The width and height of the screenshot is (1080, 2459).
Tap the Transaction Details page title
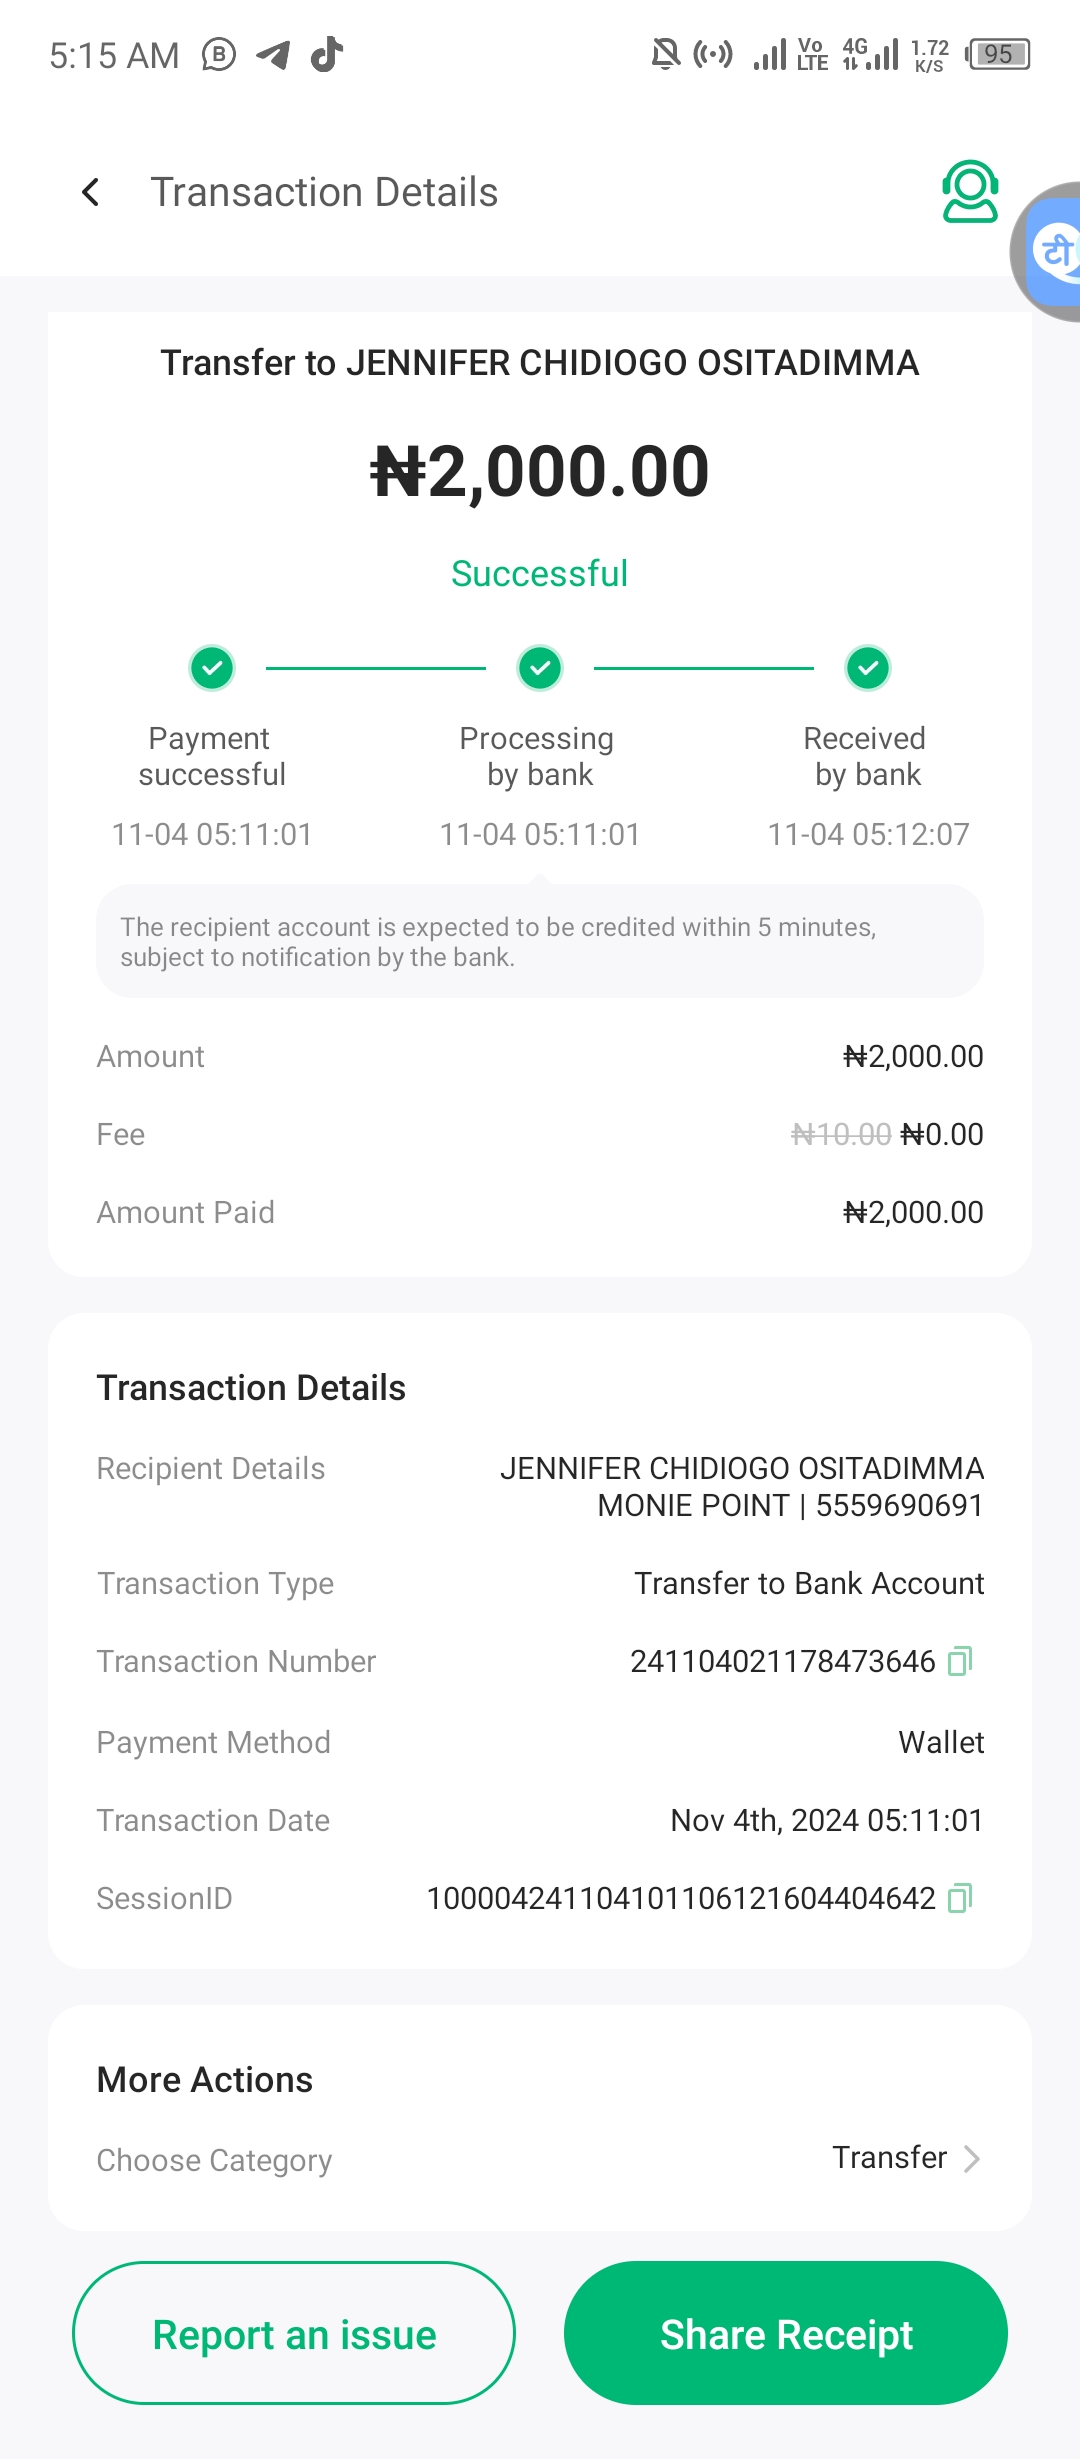tap(324, 192)
